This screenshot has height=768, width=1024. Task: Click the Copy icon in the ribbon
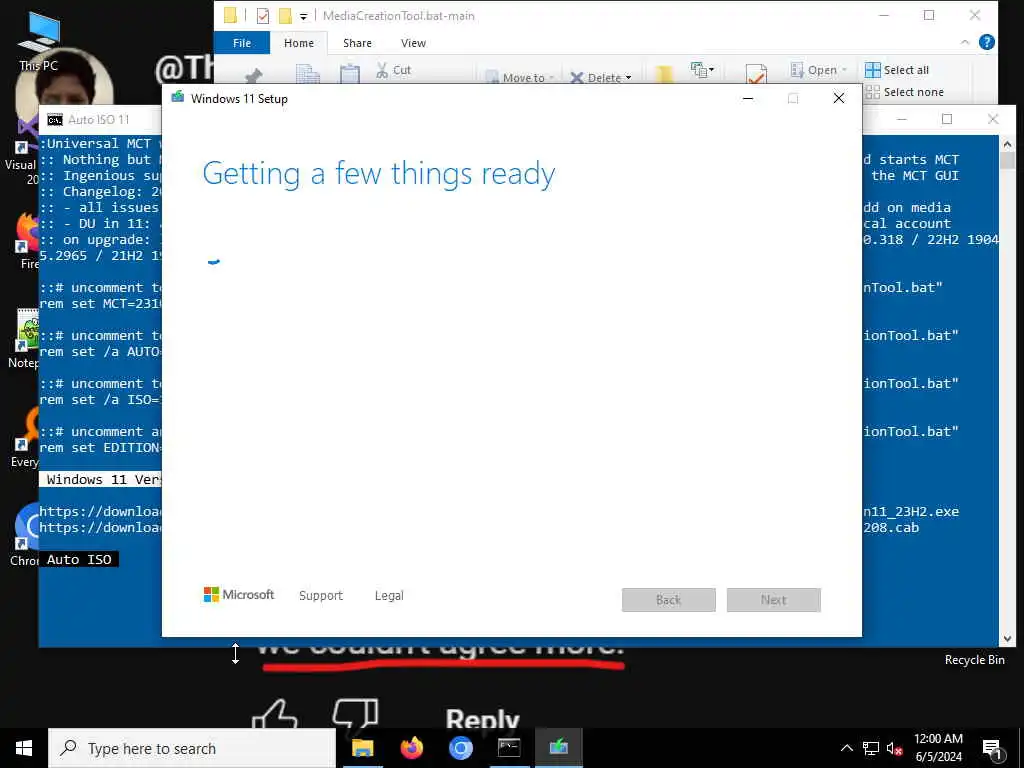307,74
